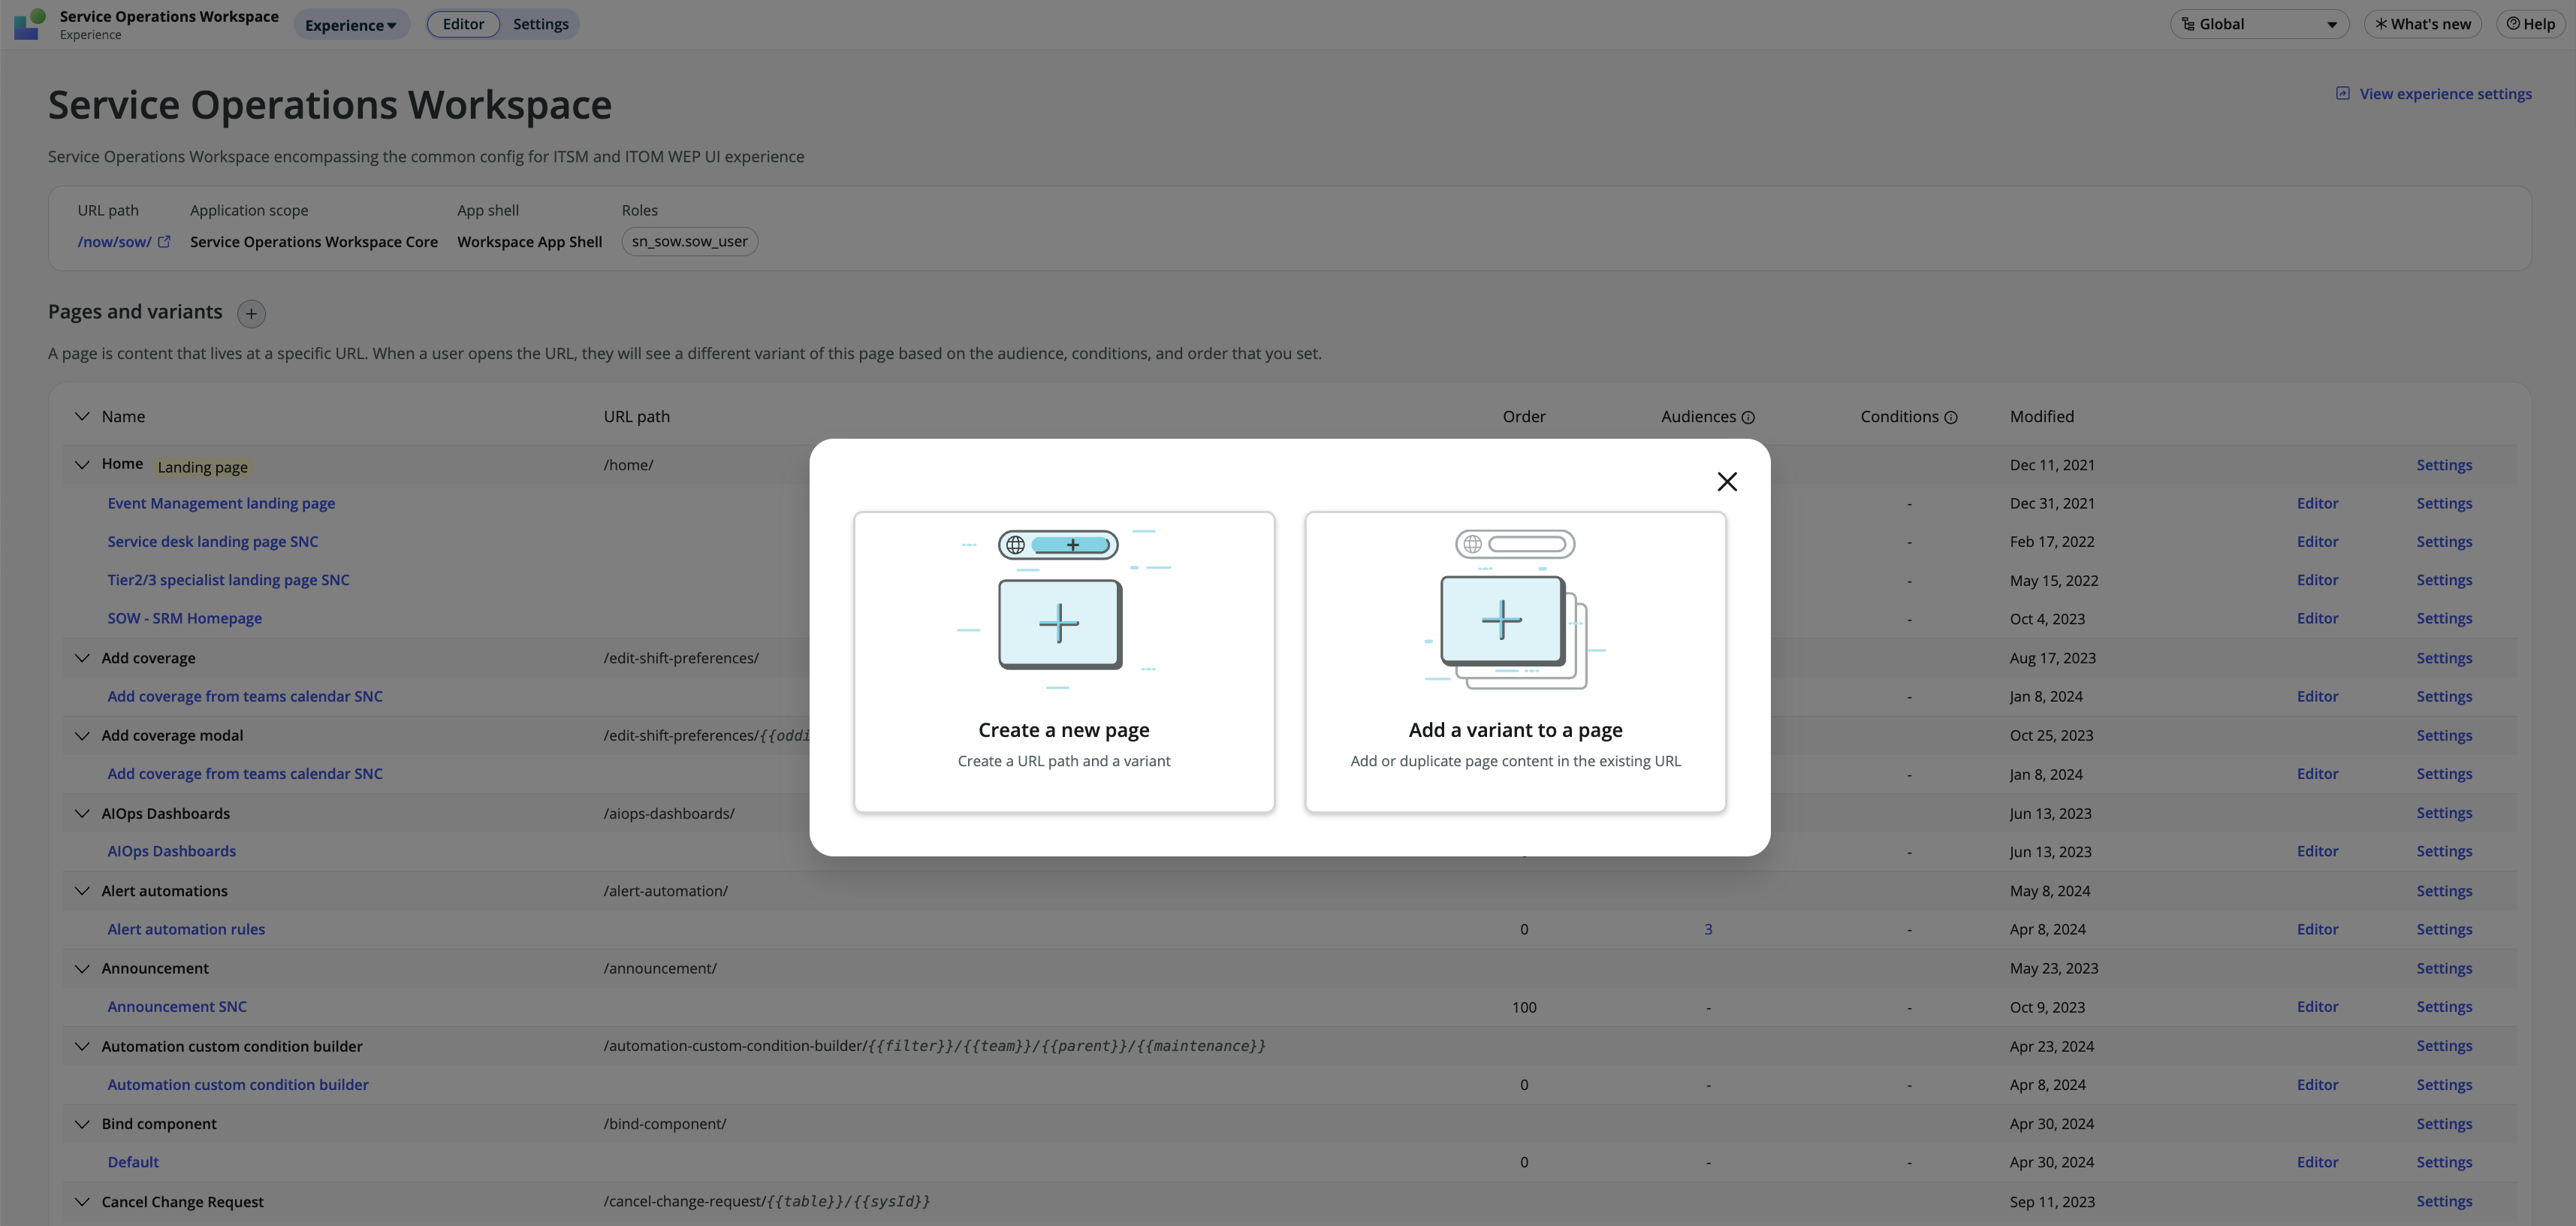
Task: Click Service Operations Workspace Core scope value
Action: tap(314, 242)
